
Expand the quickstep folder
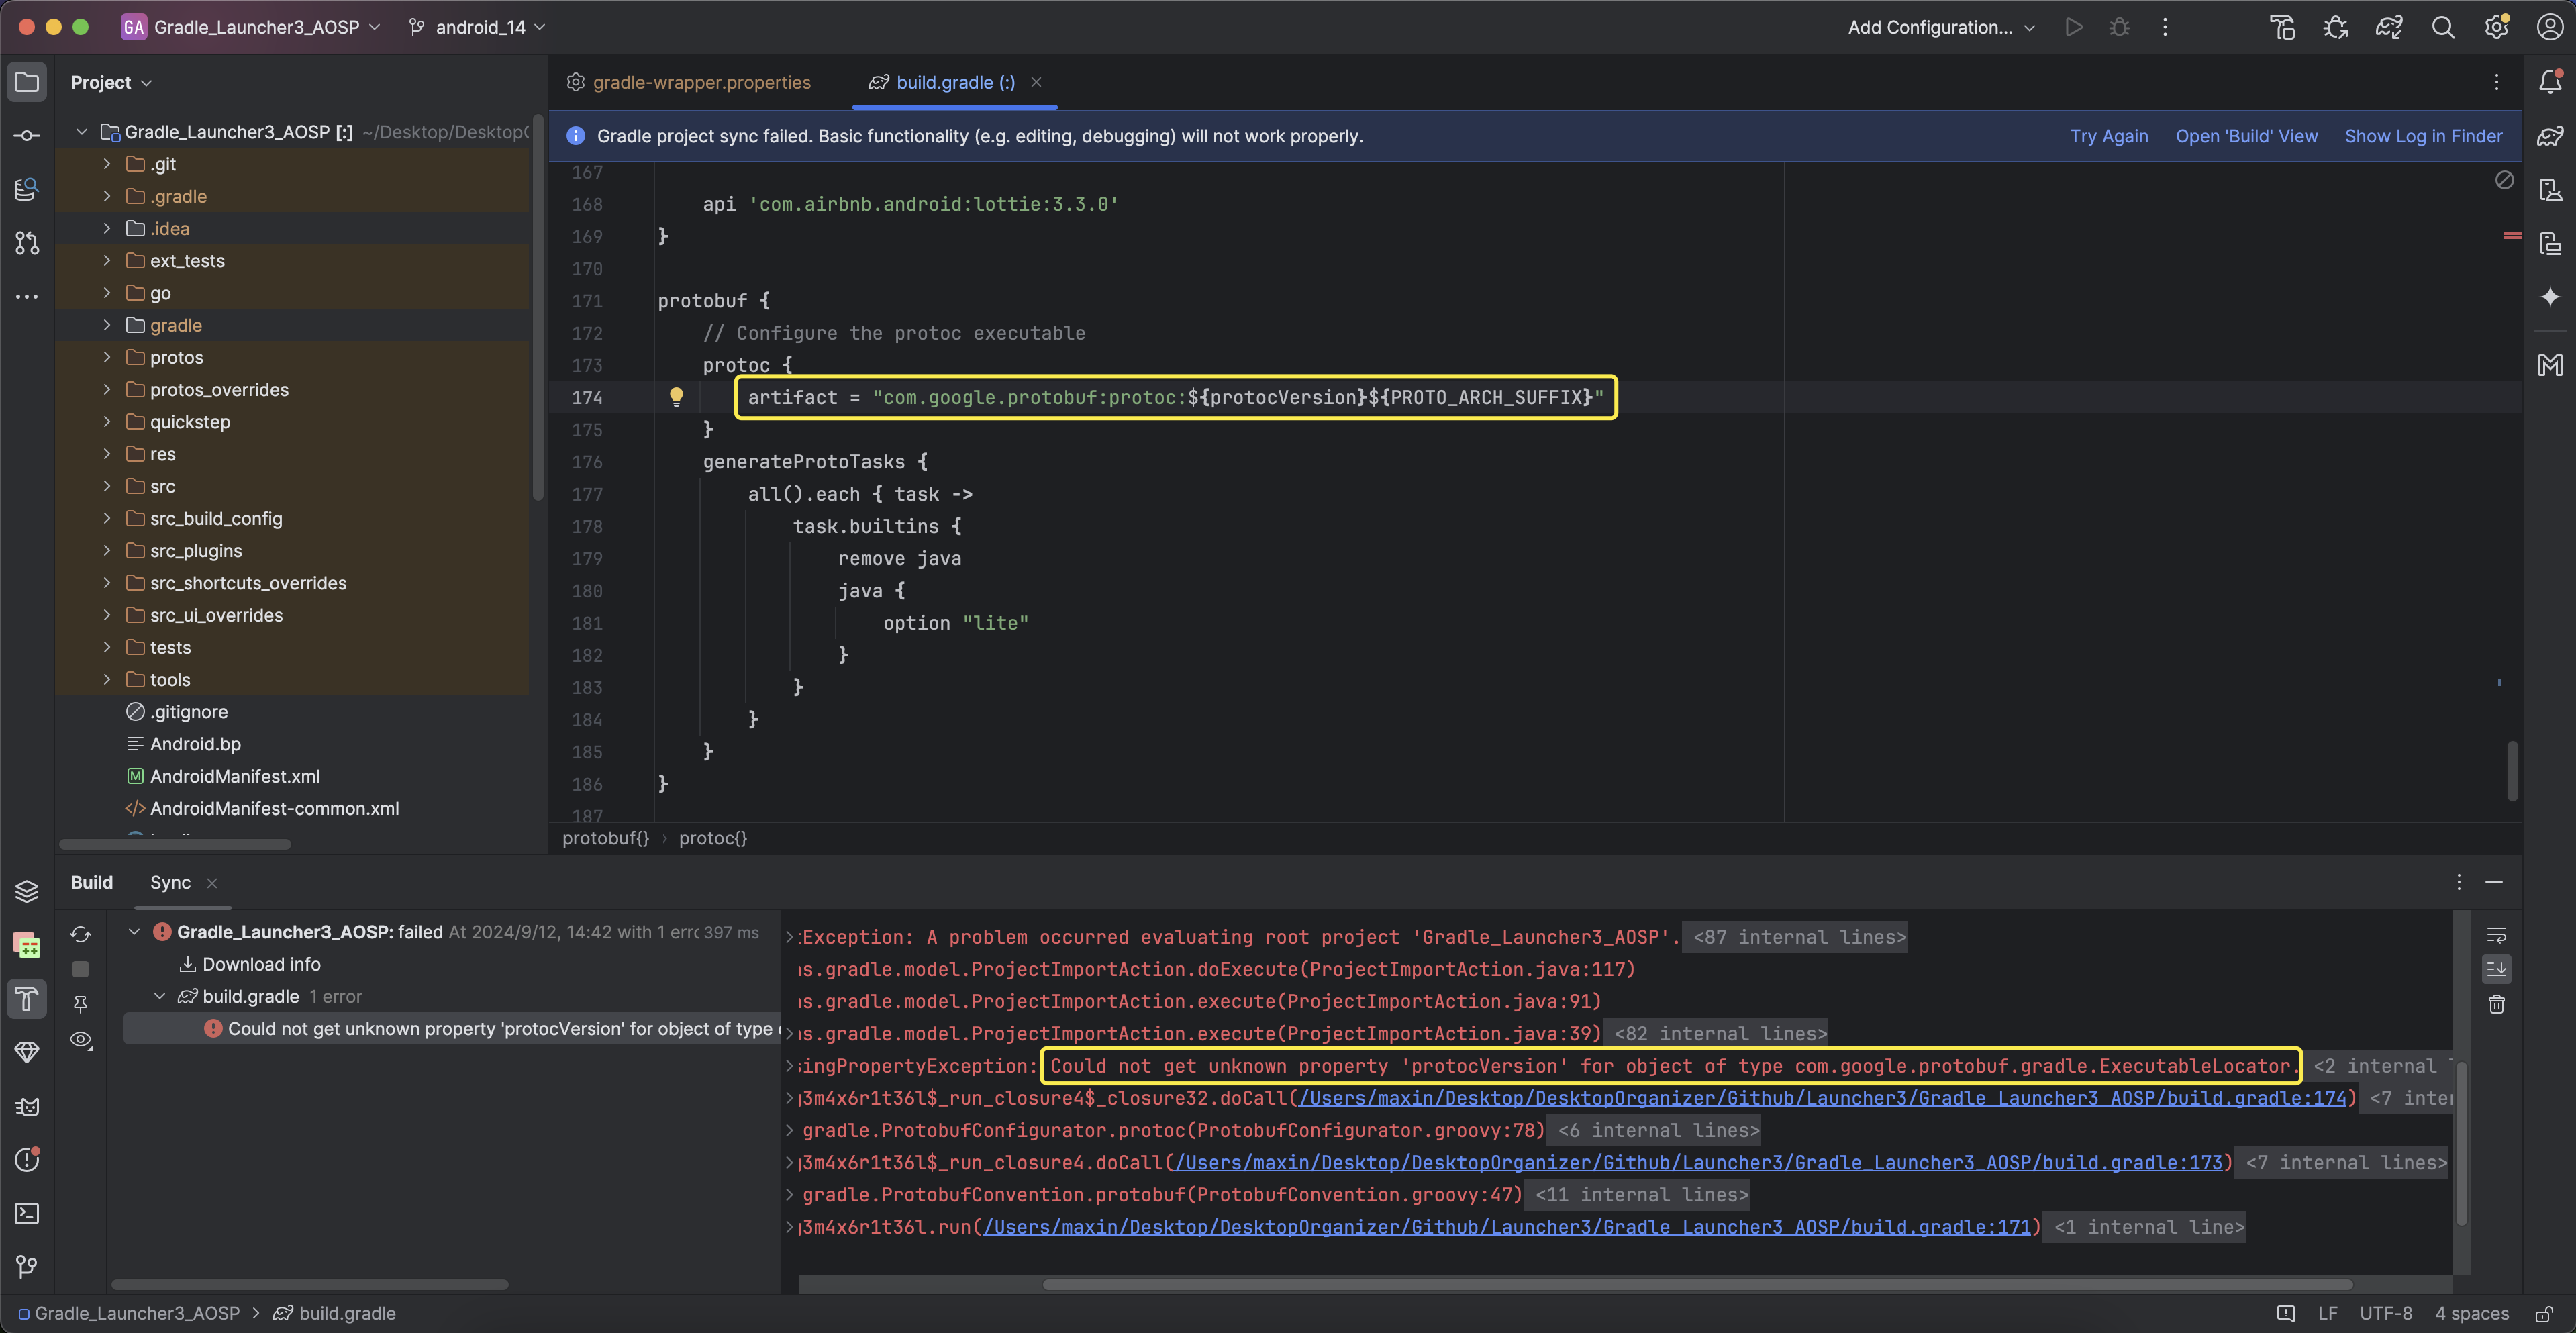[107, 422]
